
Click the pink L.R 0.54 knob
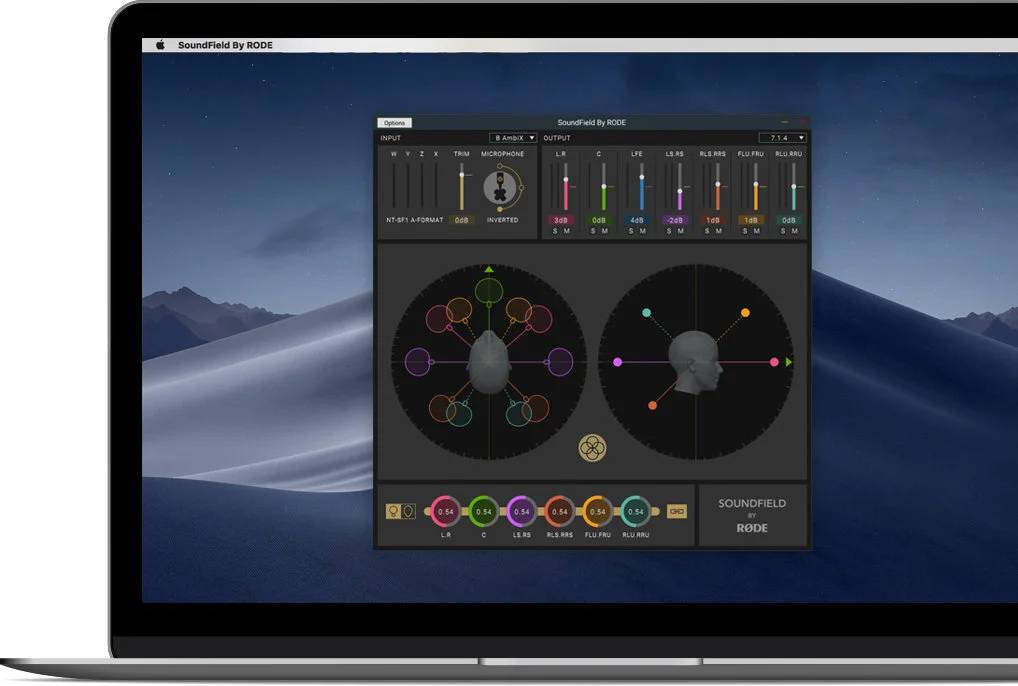(x=445, y=511)
